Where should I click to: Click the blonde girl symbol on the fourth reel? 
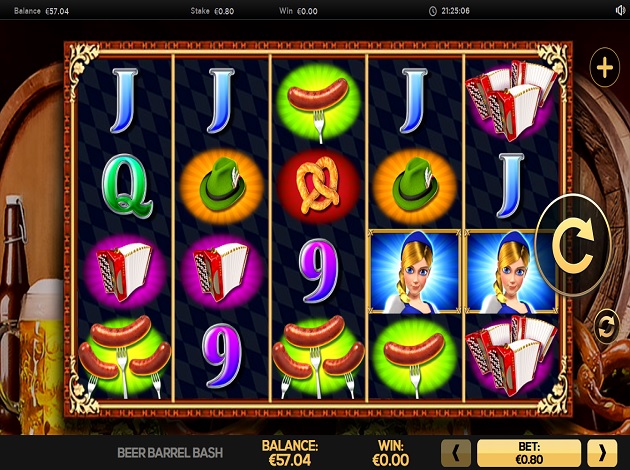click(415, 272)
